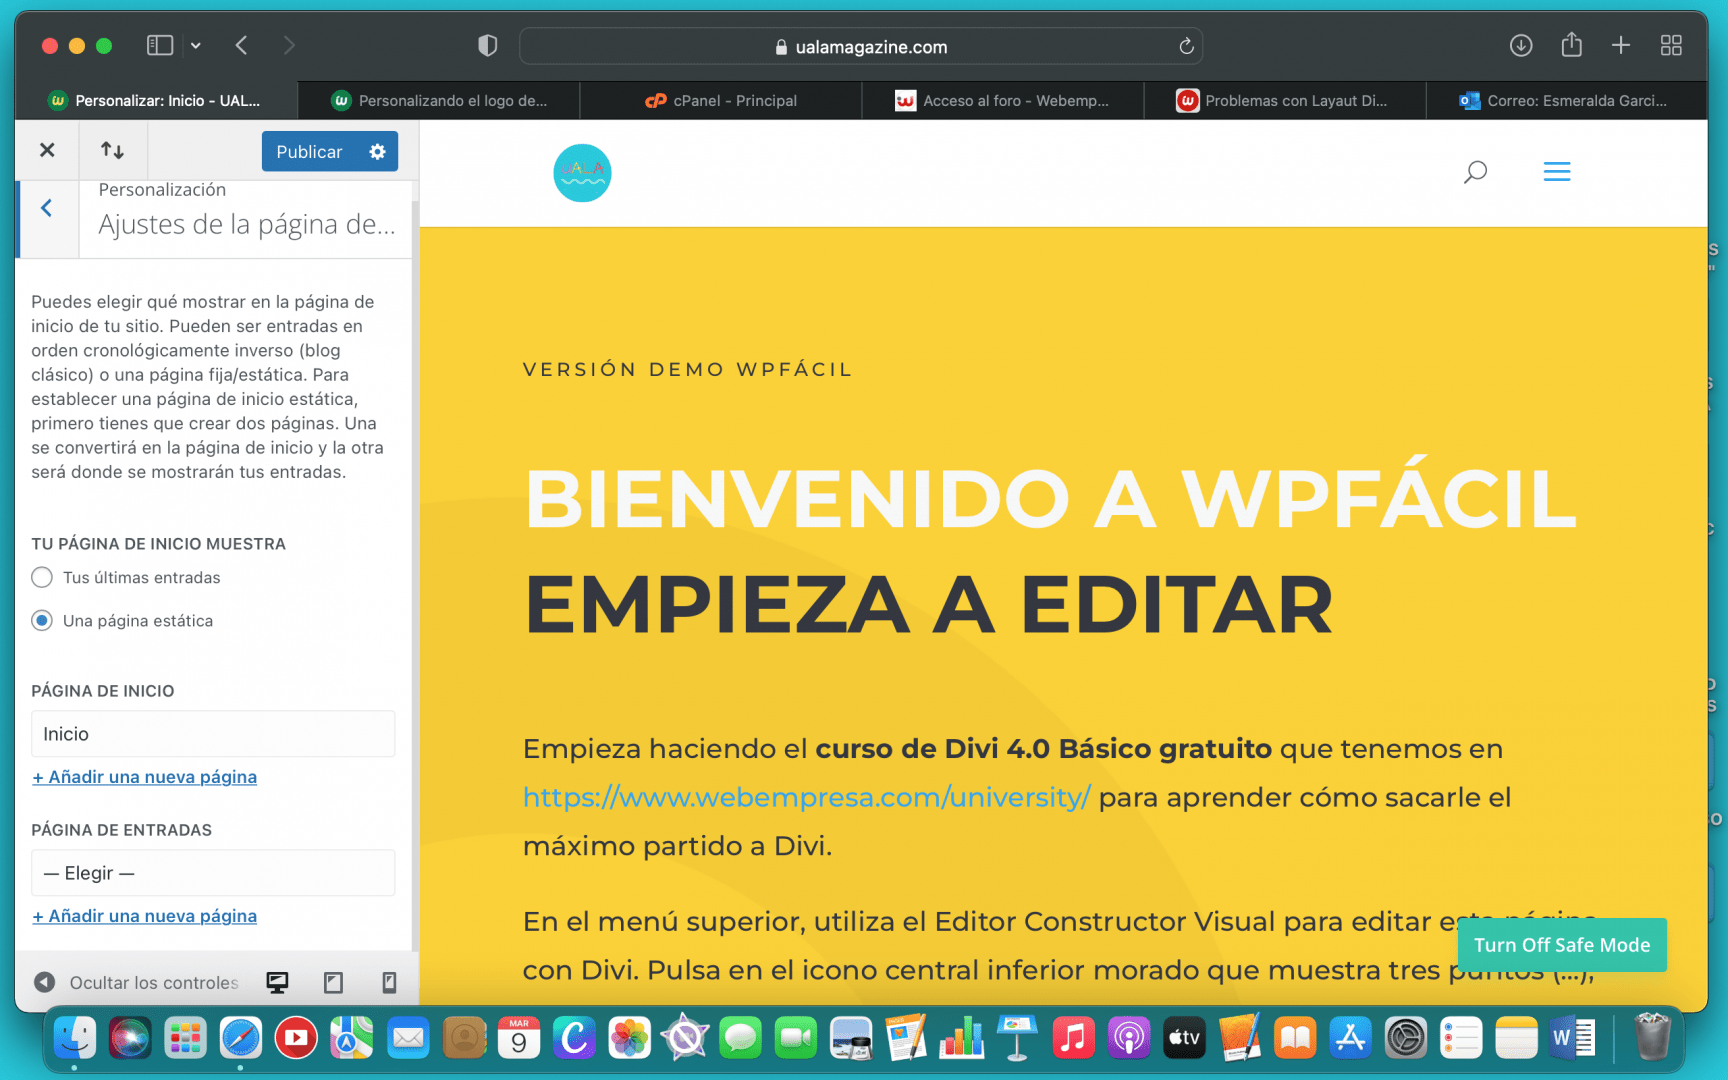This screenshot has width=1728, height=1080.
Task: Click the ualamagazine.com address bar
Action: [x=860, y=46]
